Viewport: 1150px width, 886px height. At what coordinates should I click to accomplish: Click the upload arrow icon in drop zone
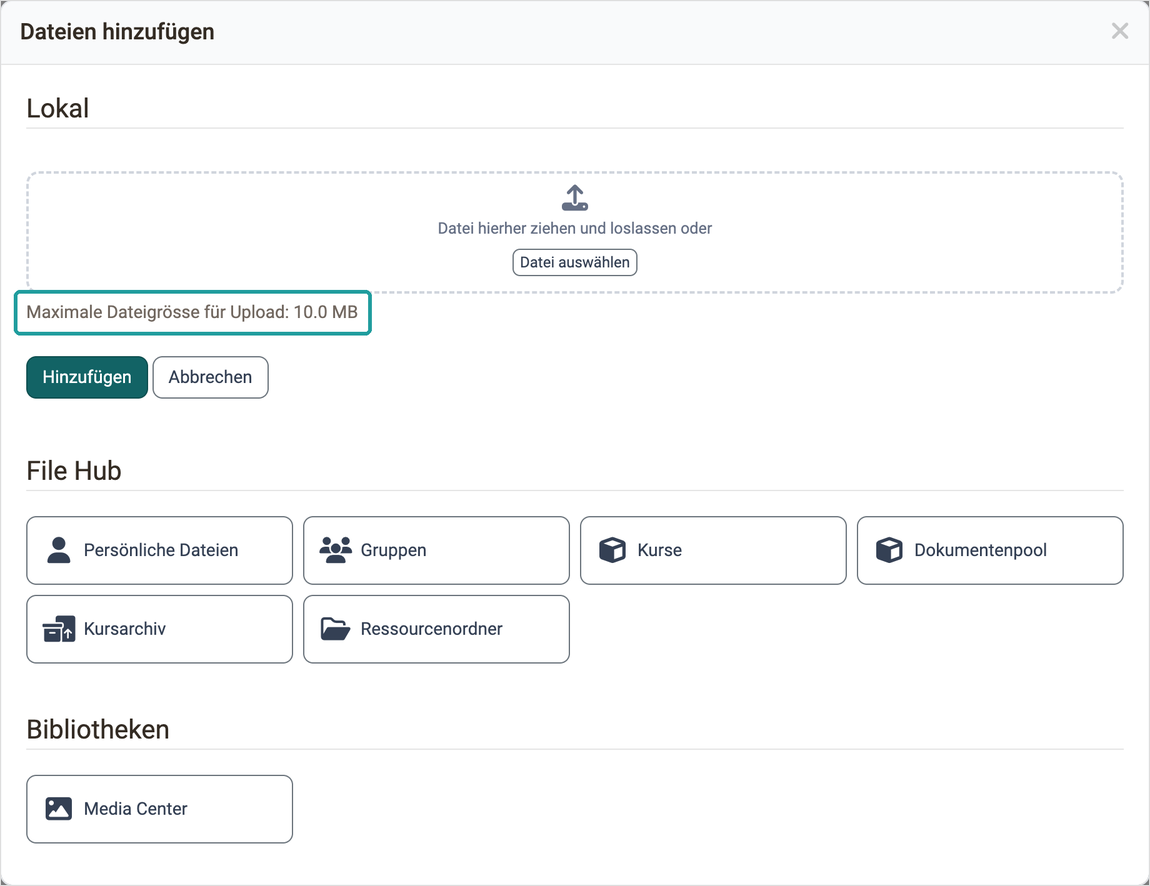[575, 198]
